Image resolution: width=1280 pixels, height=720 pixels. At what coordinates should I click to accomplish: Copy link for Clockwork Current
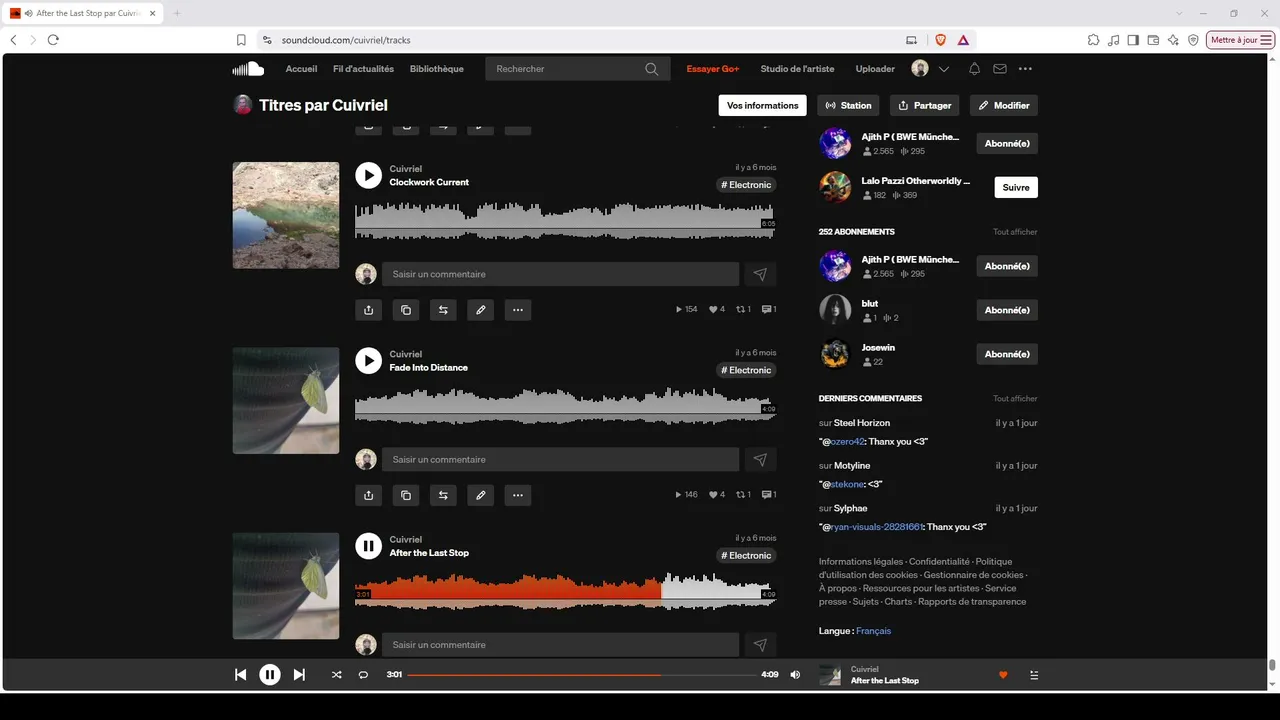coord(406,310)
